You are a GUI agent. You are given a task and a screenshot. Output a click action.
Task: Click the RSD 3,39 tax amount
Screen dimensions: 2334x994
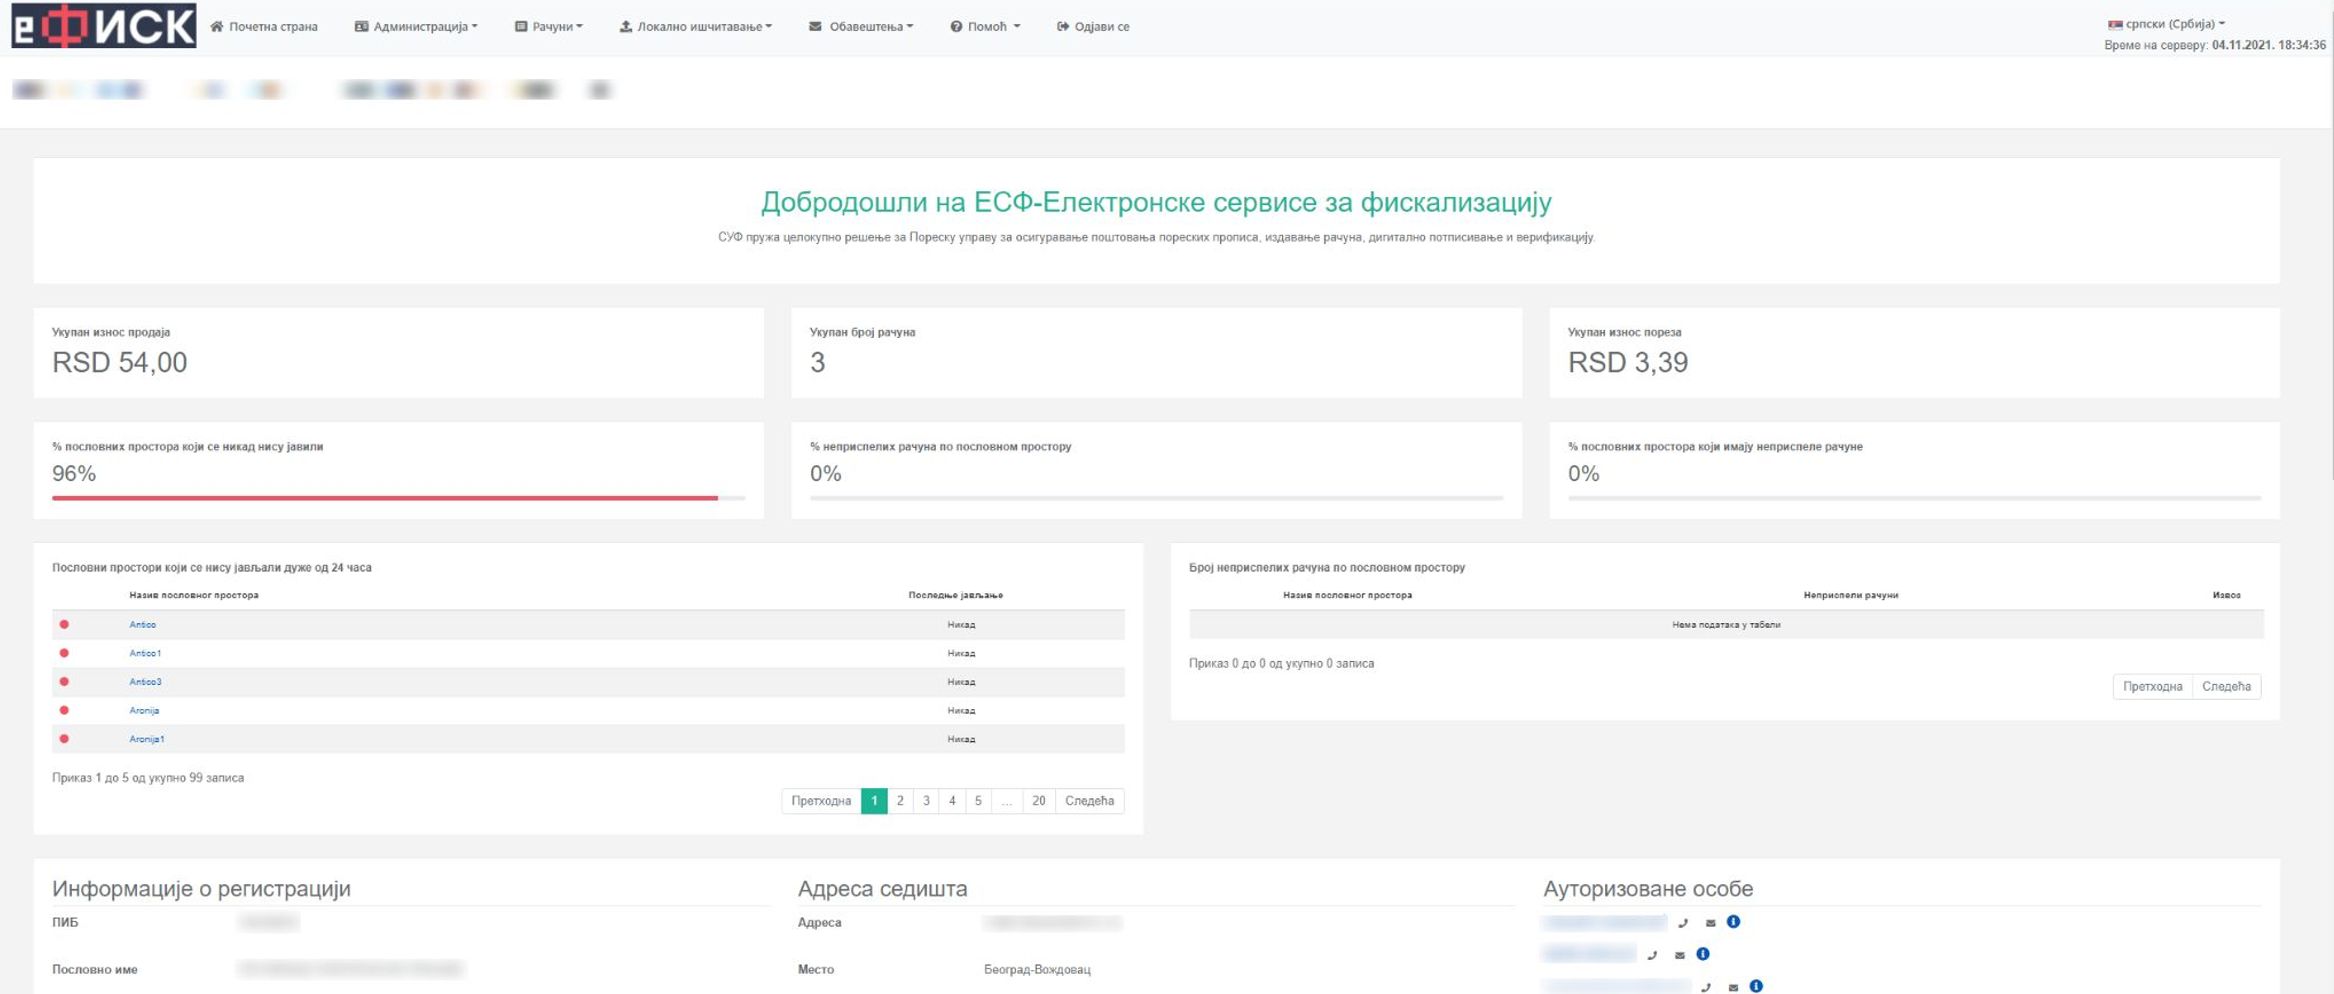(x=1628, y=363)
